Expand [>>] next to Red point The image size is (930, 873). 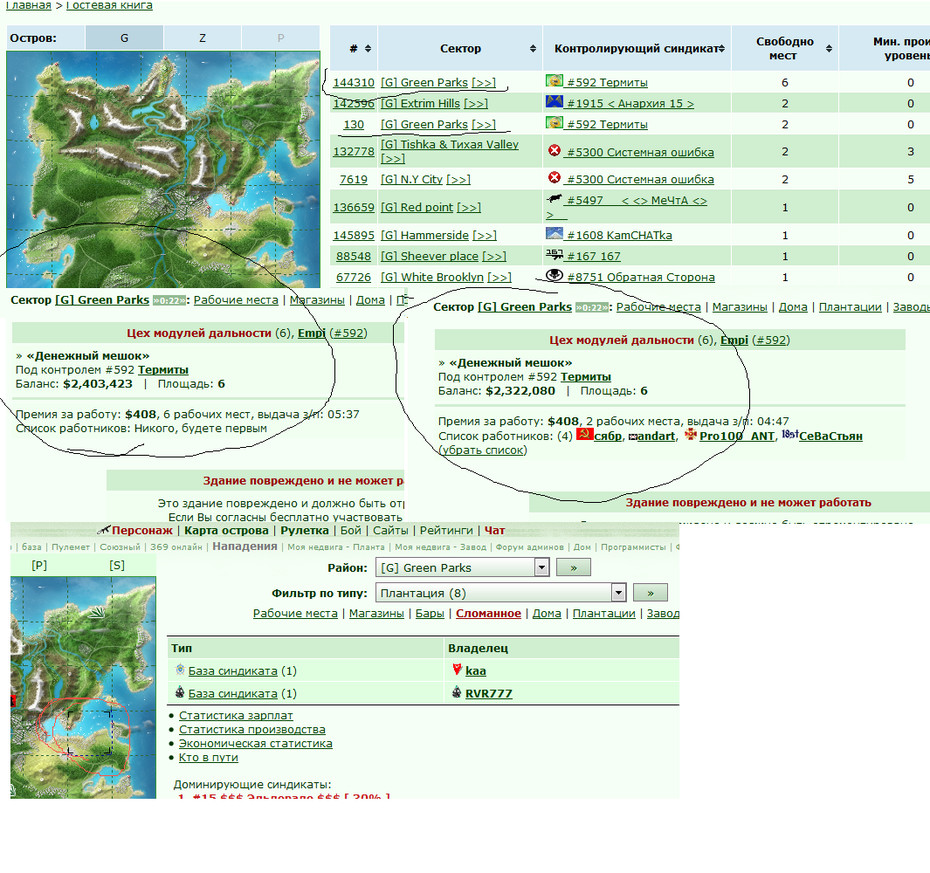tap(469, 208)
